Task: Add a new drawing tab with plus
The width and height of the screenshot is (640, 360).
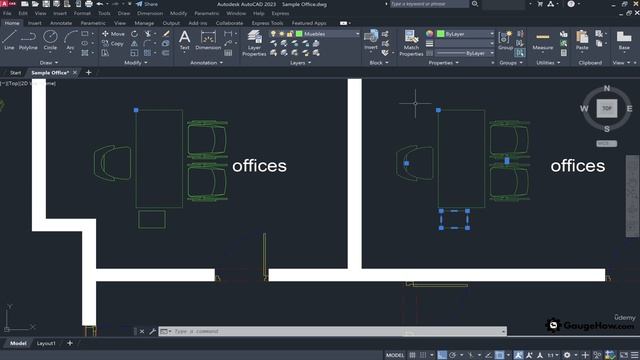Action: pos(89,73)
